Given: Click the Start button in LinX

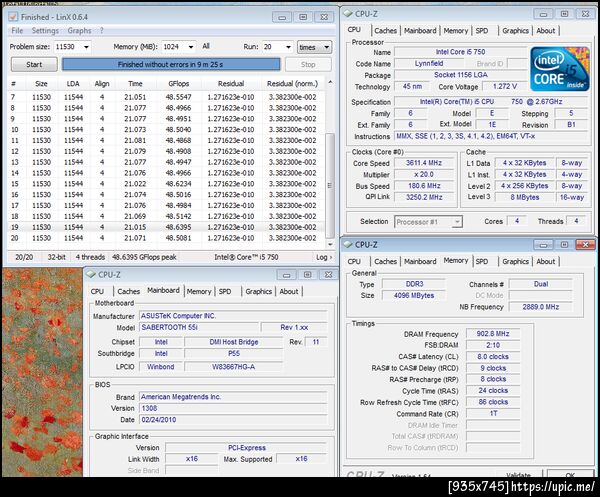Looking at the screenshot, I should tap(34, 64).
